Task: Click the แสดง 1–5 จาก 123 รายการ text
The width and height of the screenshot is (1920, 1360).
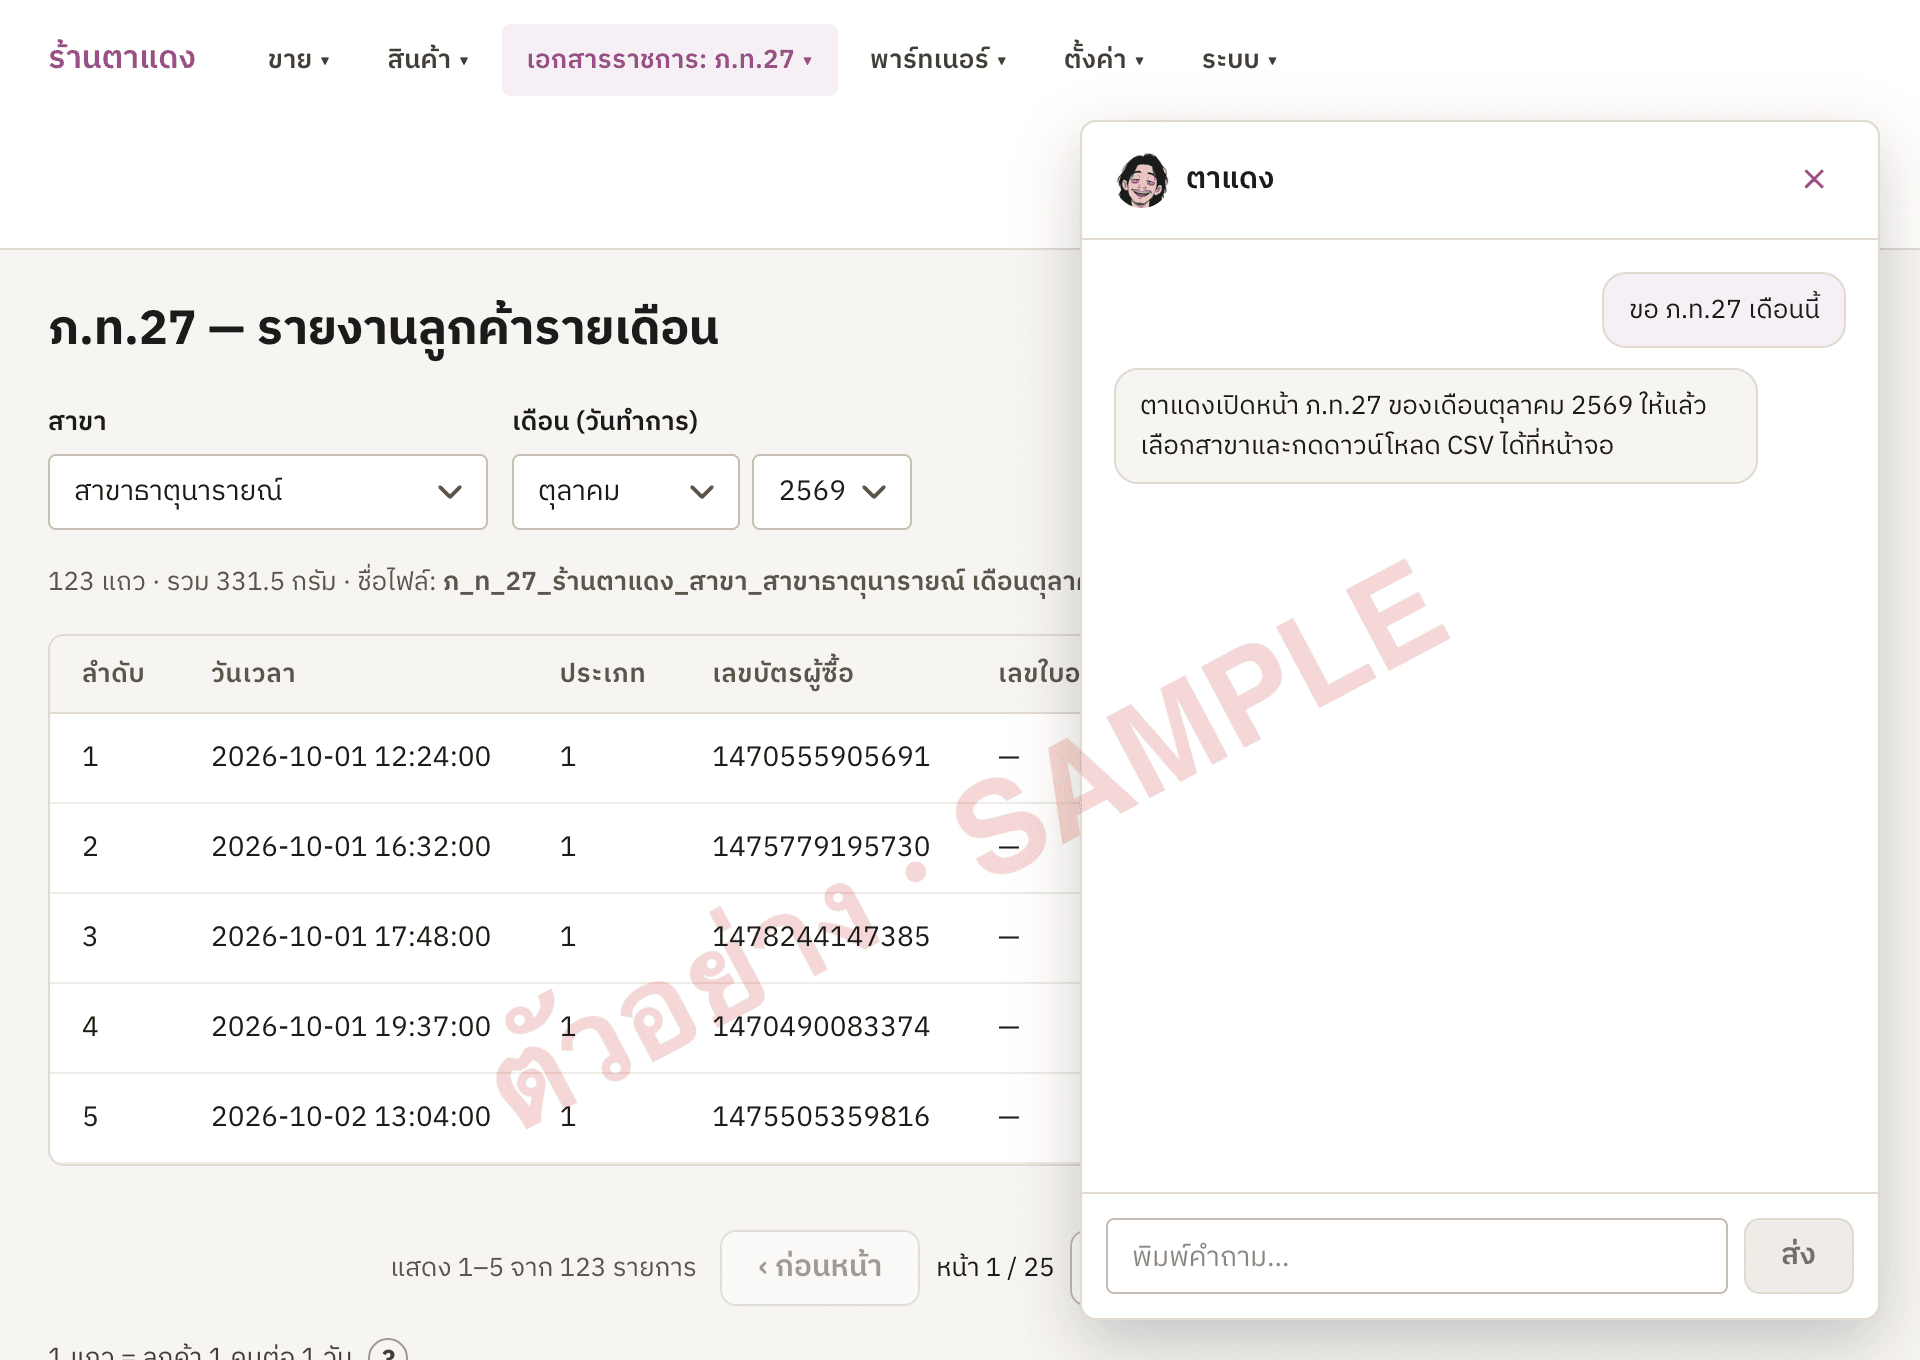Action: (x=543, y=1267)
